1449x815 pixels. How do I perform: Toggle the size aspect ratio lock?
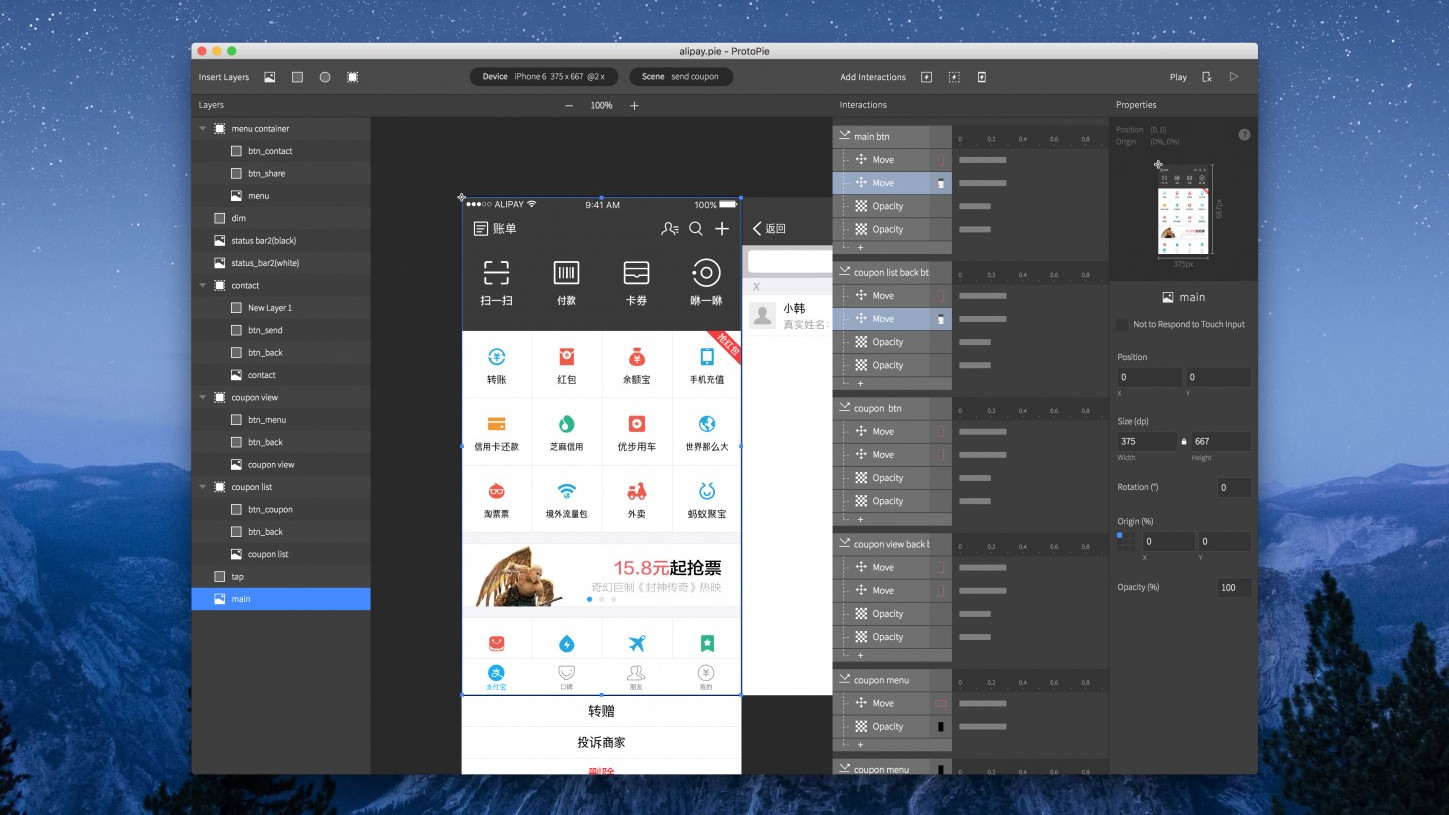click(x=1184, y=441)
